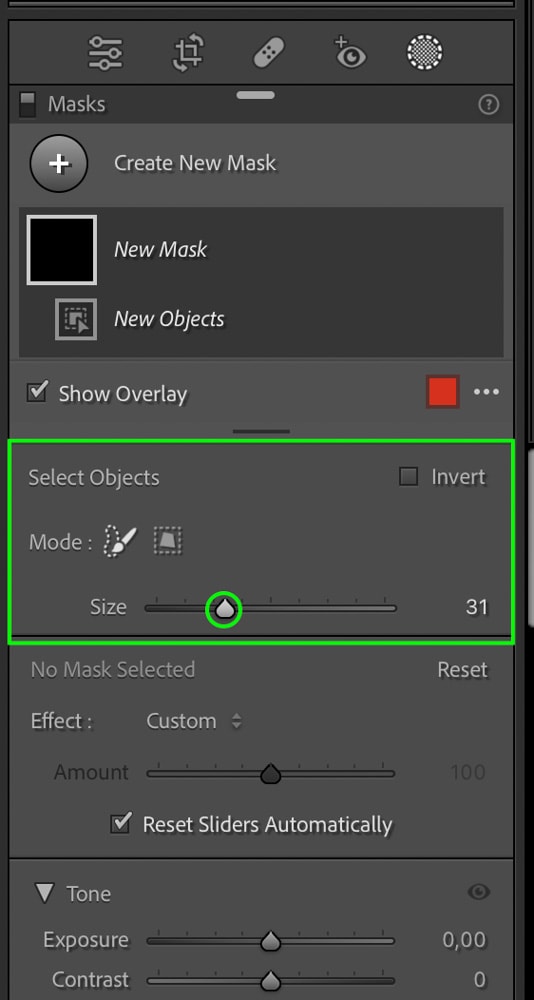Select the Crop and rotate tool
The width and height of the screenshot is (534, 1000).
(189, 52)
